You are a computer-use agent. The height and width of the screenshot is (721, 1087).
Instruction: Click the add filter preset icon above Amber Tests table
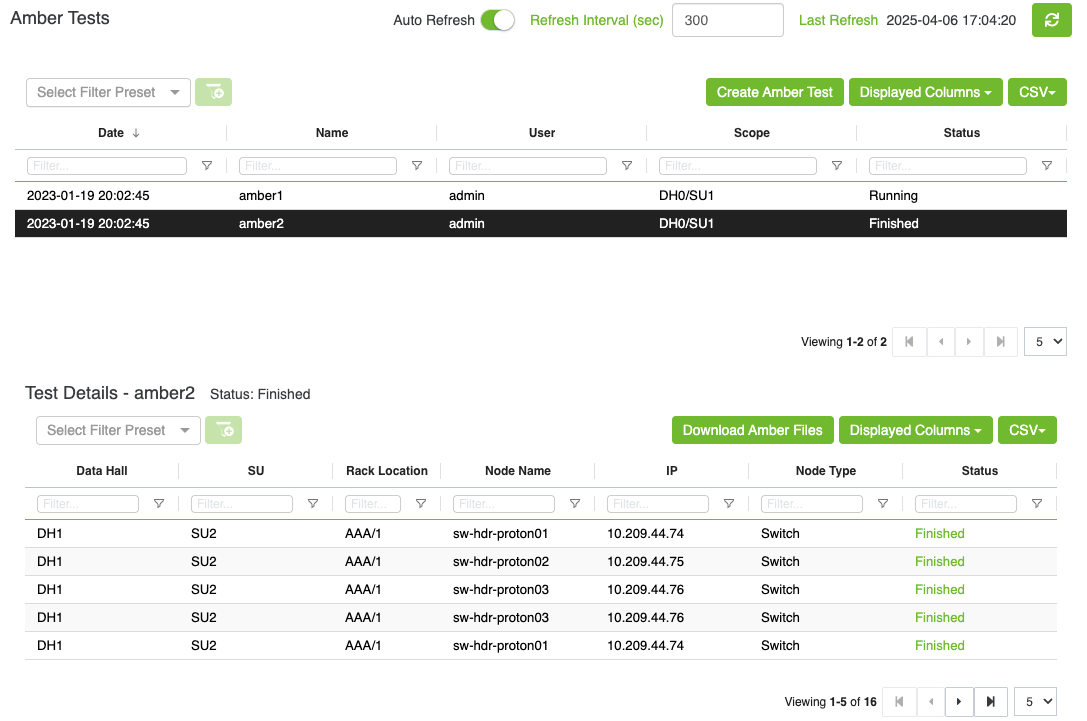point(213,92)
